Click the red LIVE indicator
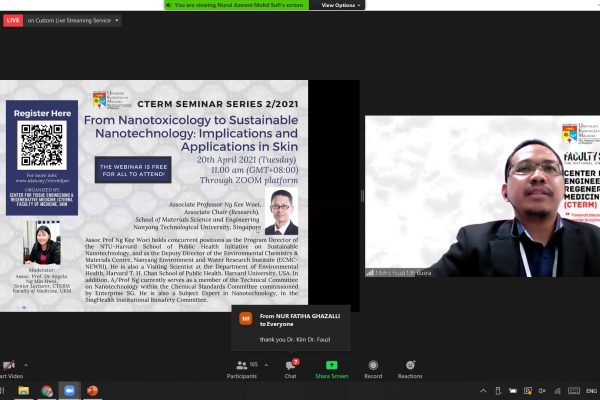This screenshot has height=400, width=600. click(13, 20)
